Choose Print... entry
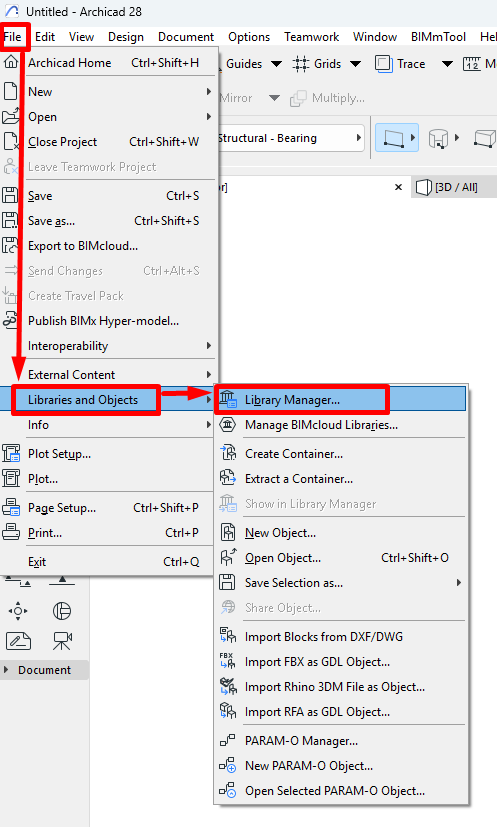 point(109,533)
